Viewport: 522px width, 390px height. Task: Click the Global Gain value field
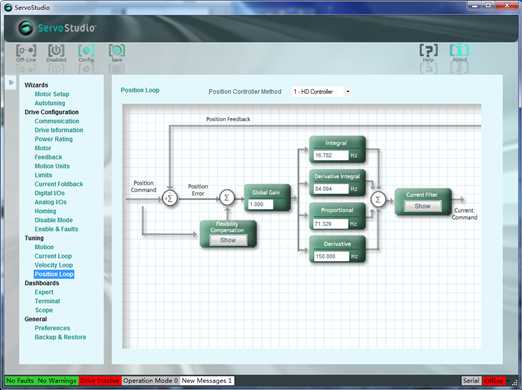tap(261, 204)
